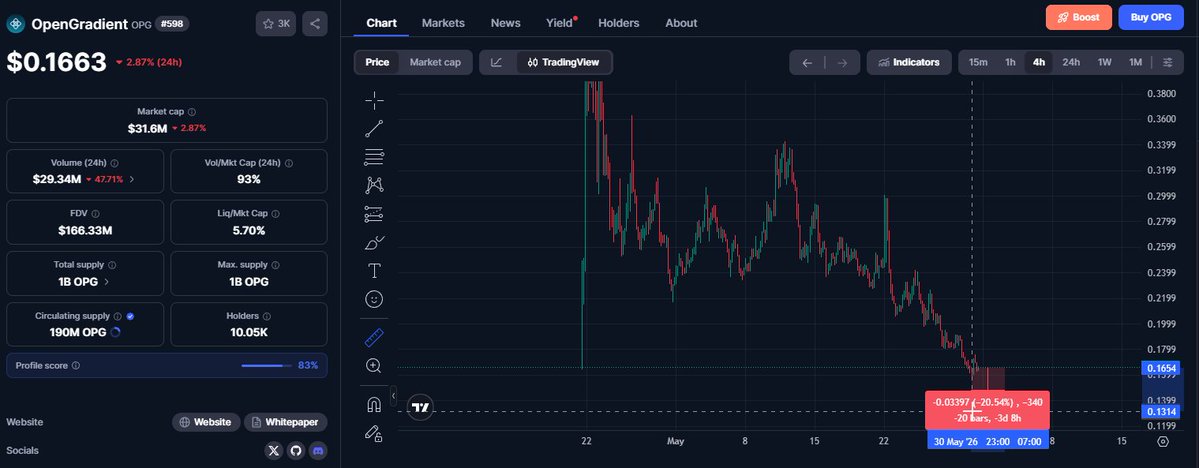
Task: Set interval to 15m
Action: coord(978,63)
